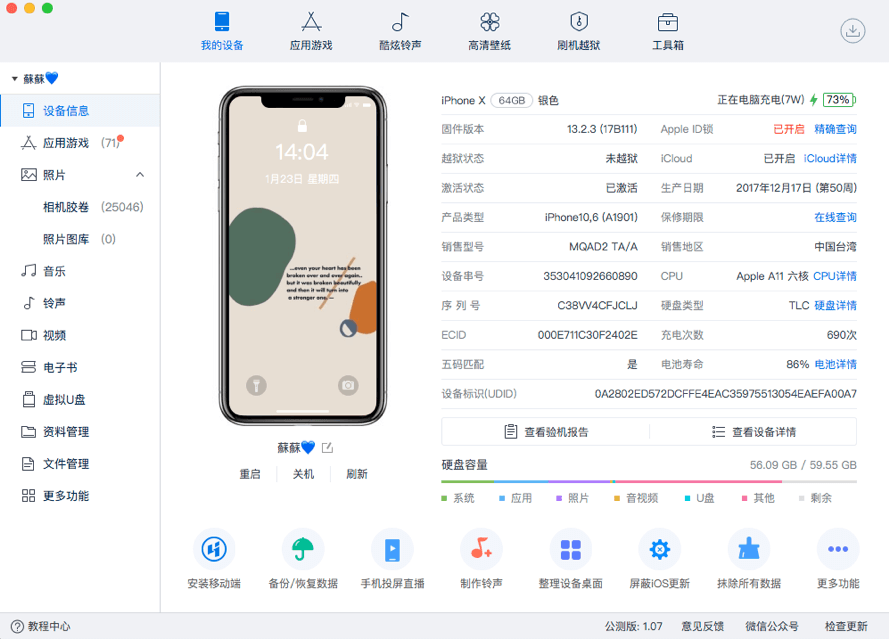The width and height of the screenshot is (889, 639).
Task: Click the 73% battery indicator
Action: (x=839, y=100)
